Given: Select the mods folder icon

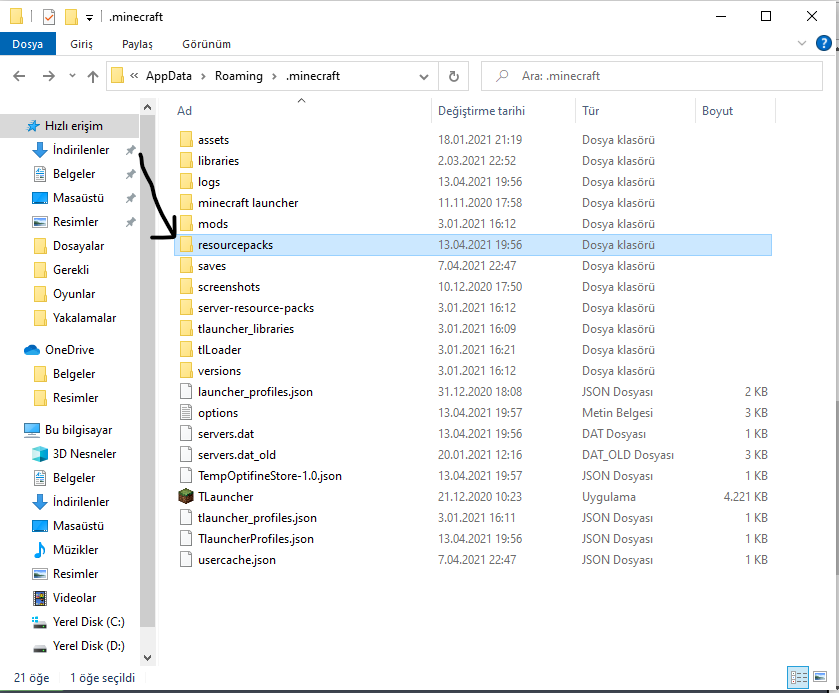Looking at the screenshot, I should click(x=186, y=224).
